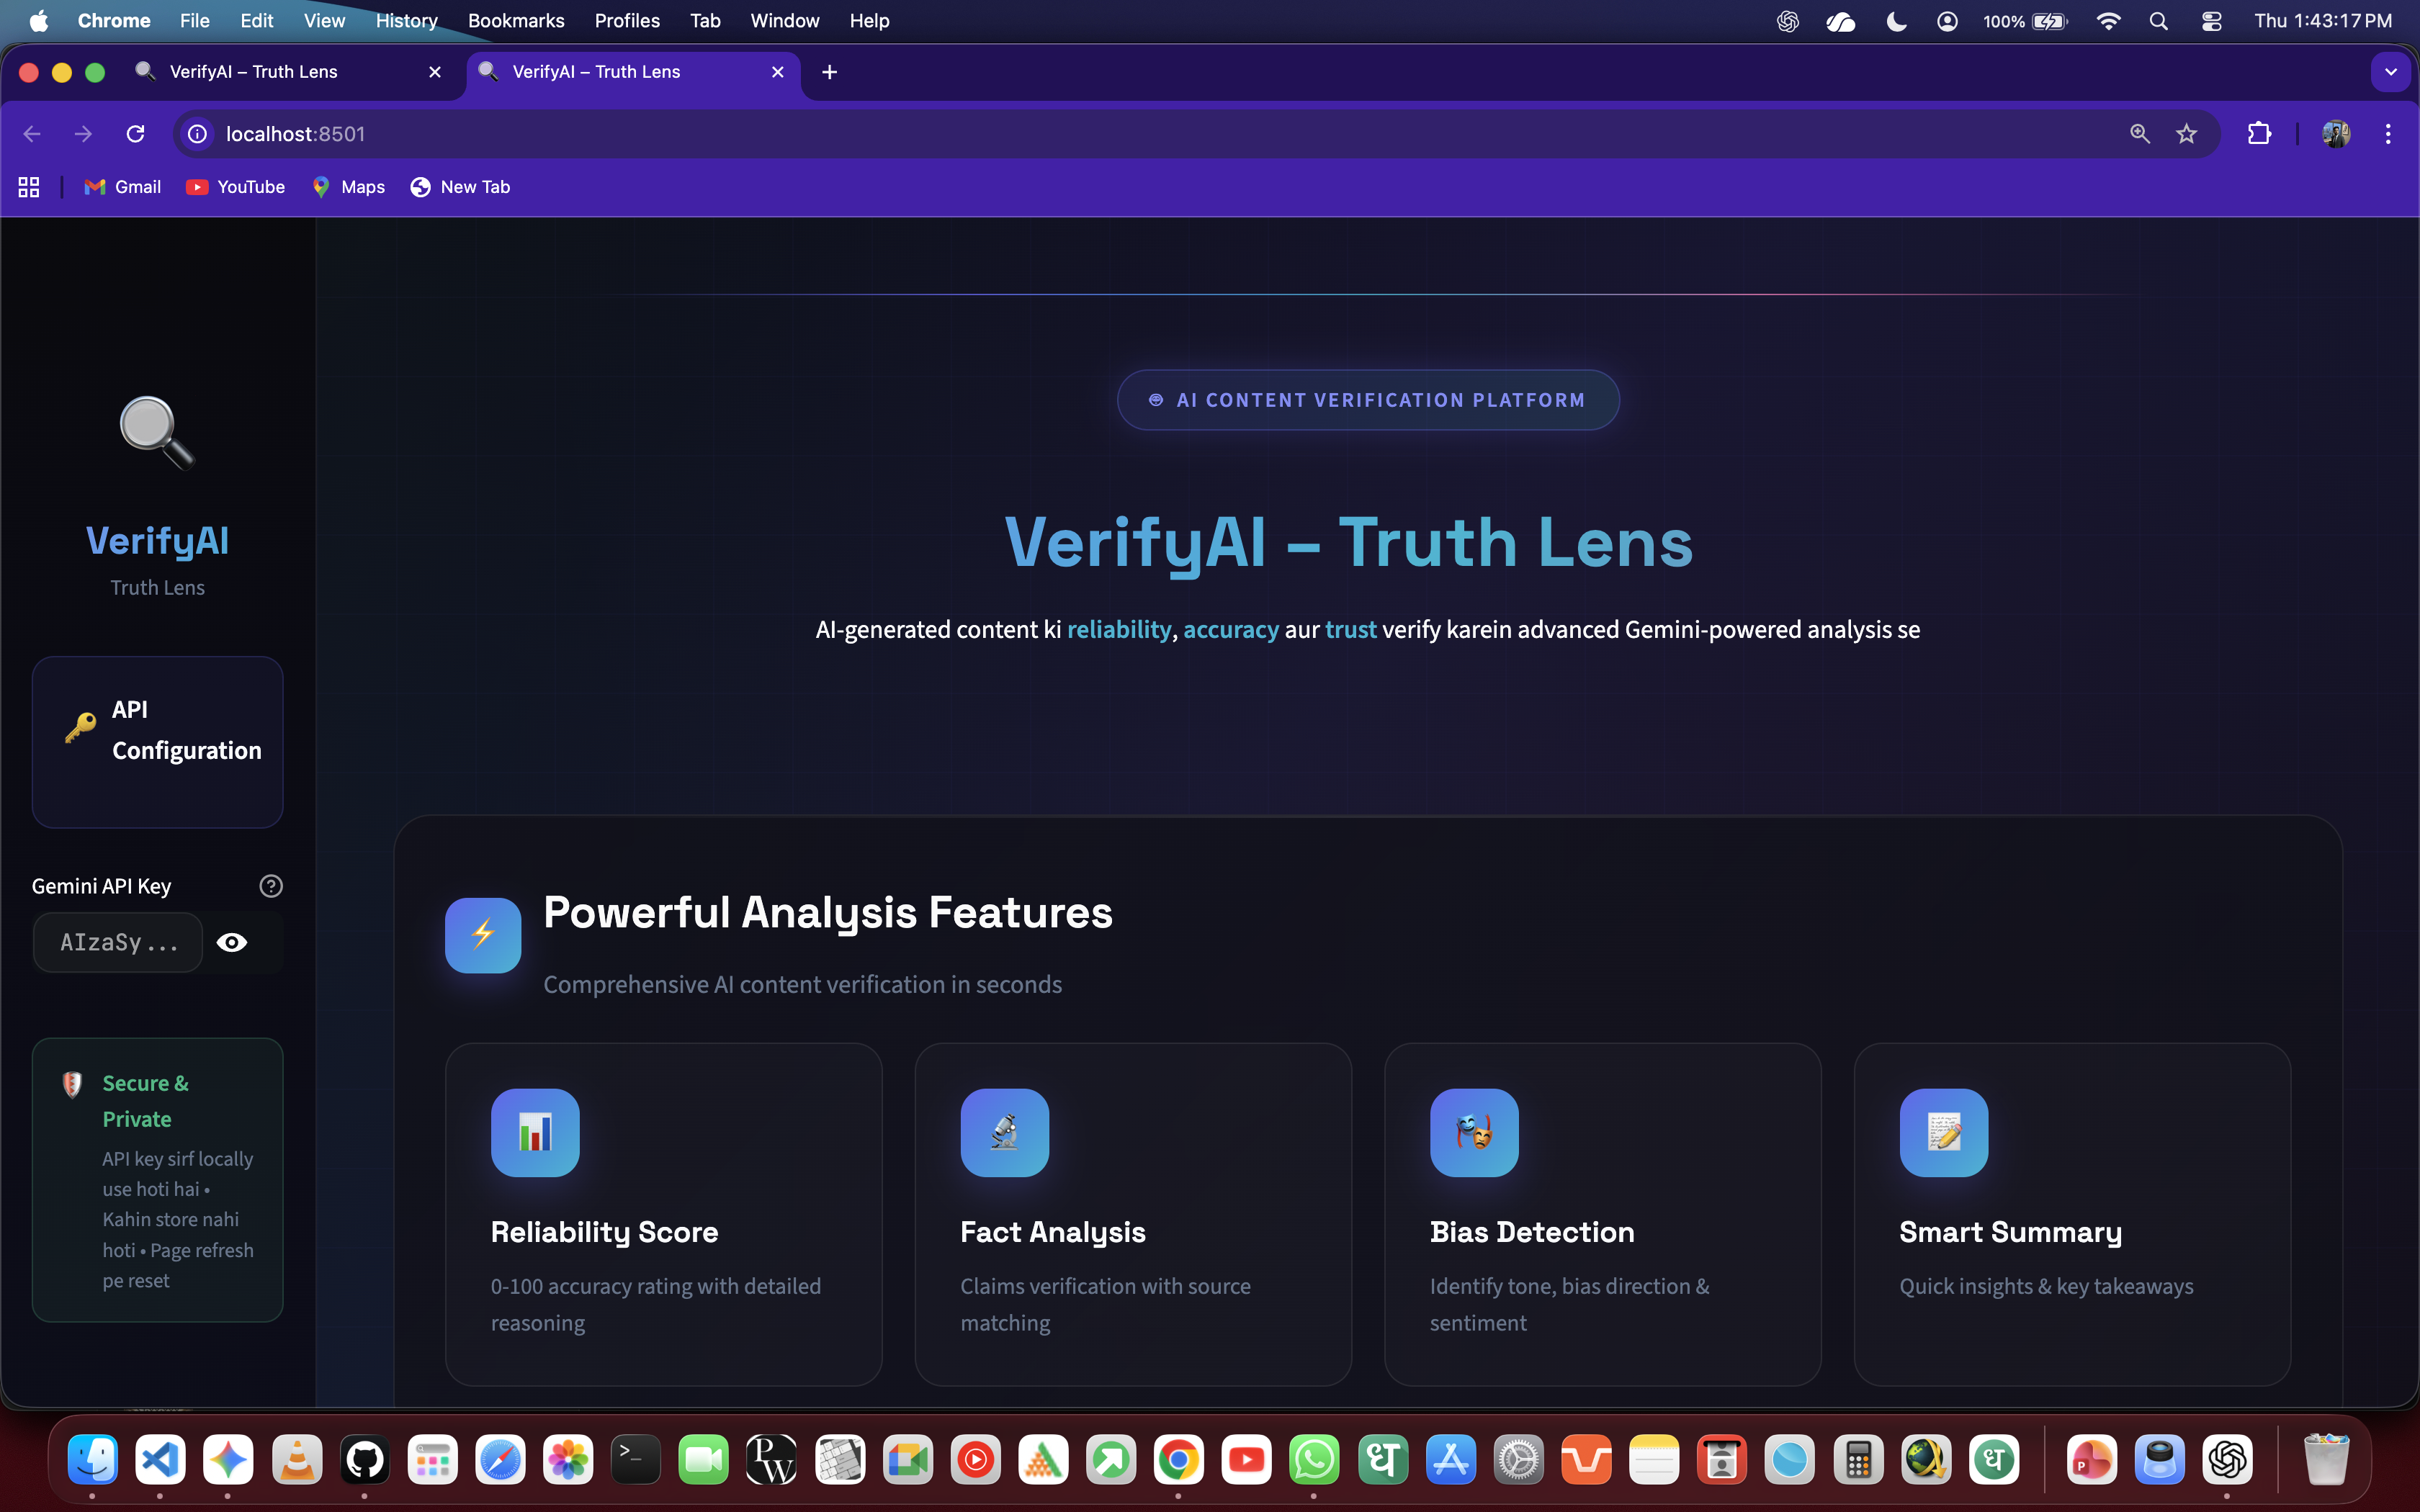Open Chrome three-dot menu
2420x1512 pixels.
click(x=2388, y=134)
